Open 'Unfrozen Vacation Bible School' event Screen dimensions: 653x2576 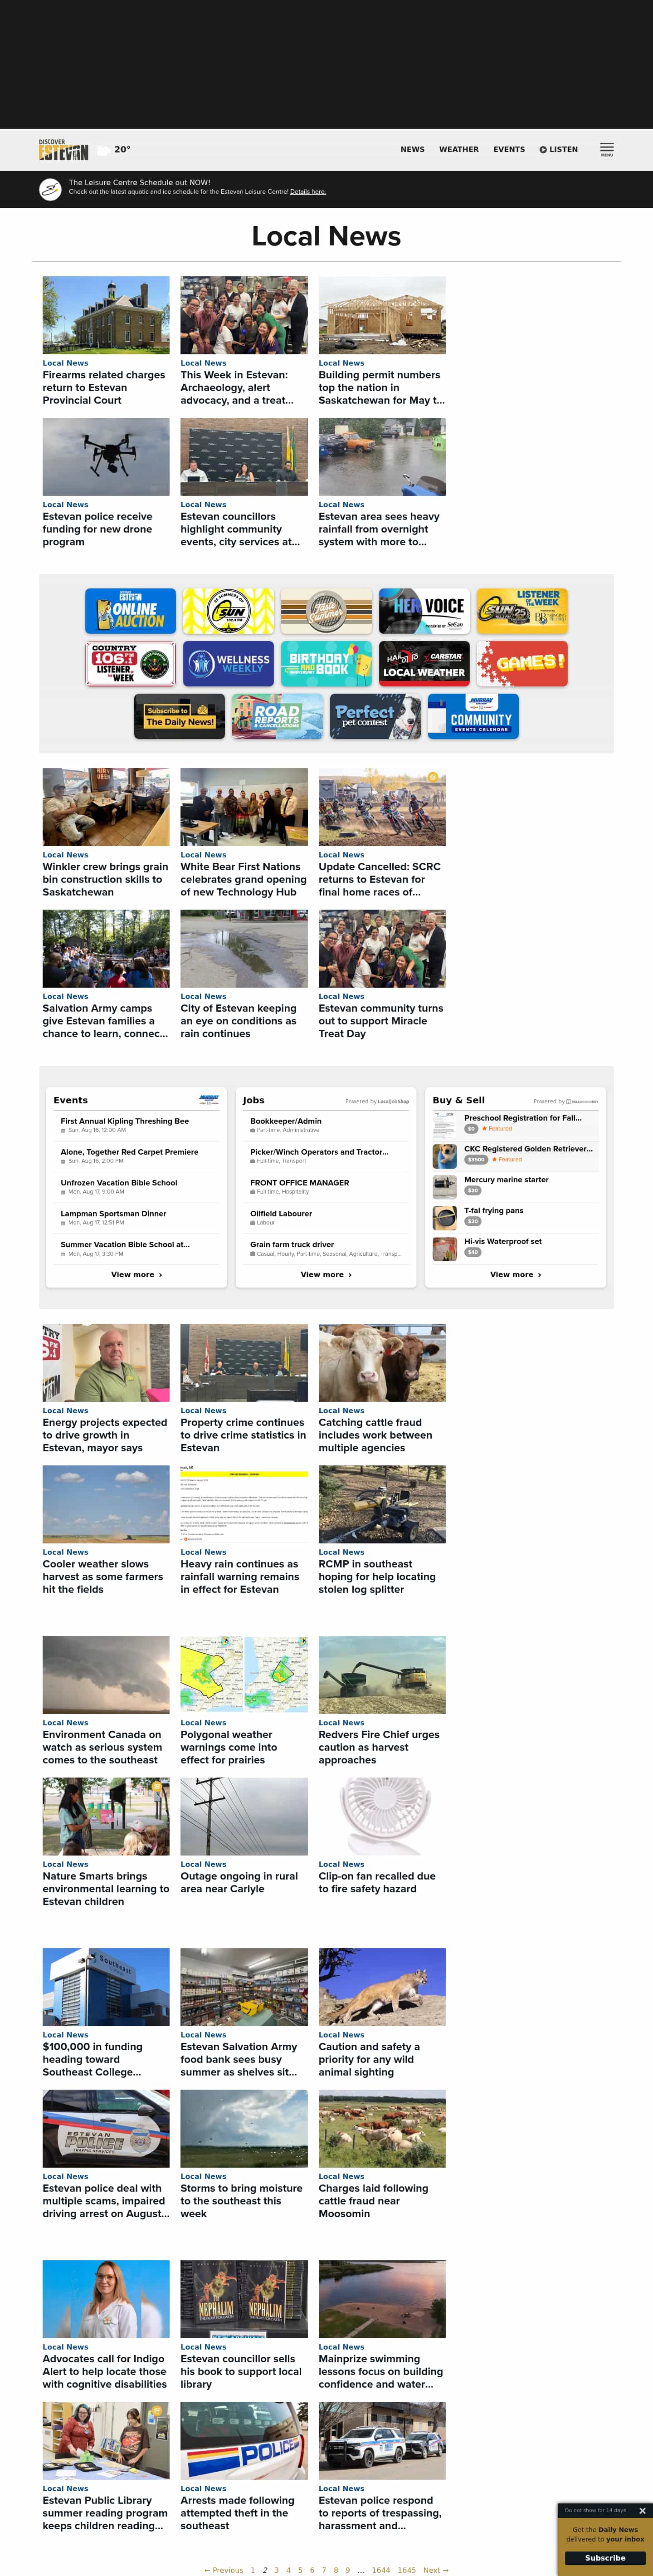point(119,1183)
